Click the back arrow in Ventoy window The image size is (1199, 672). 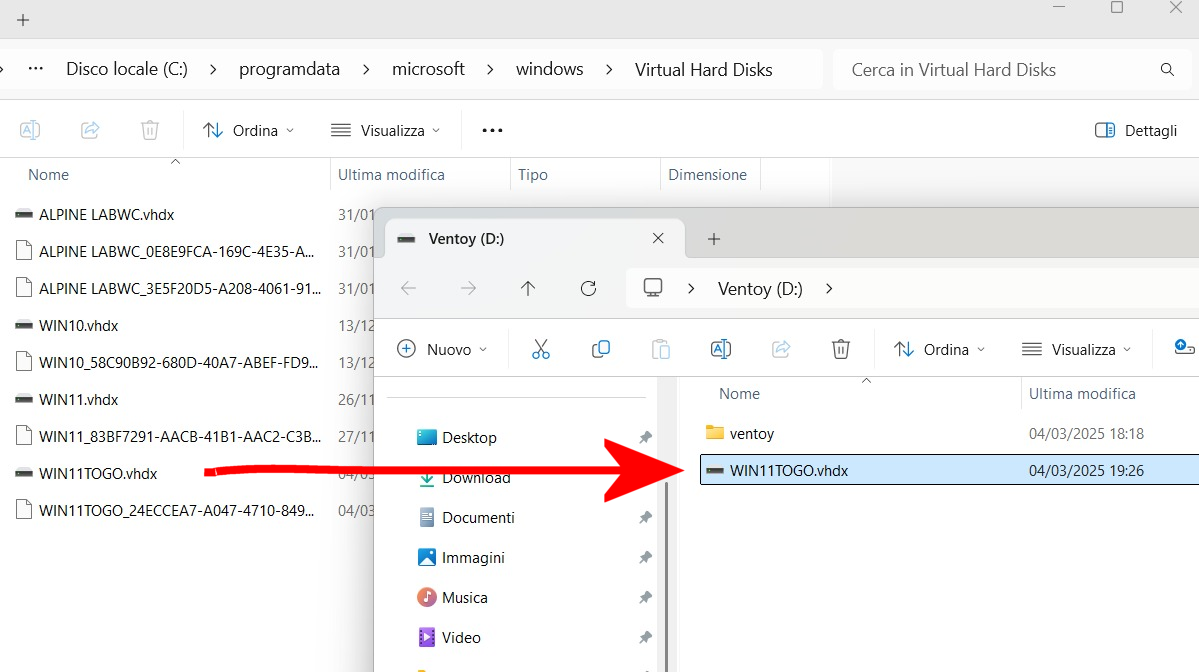point(408,288)
